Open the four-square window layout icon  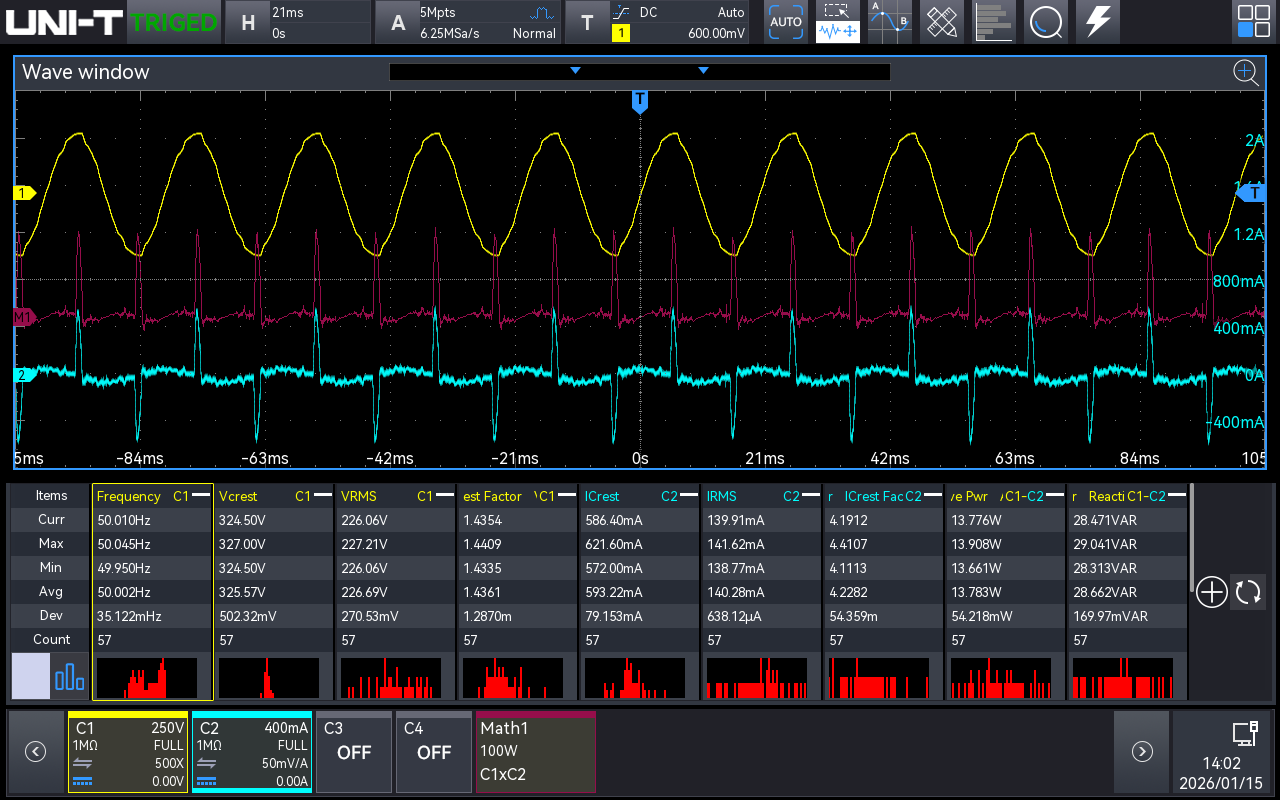(x=1253, y=21)
